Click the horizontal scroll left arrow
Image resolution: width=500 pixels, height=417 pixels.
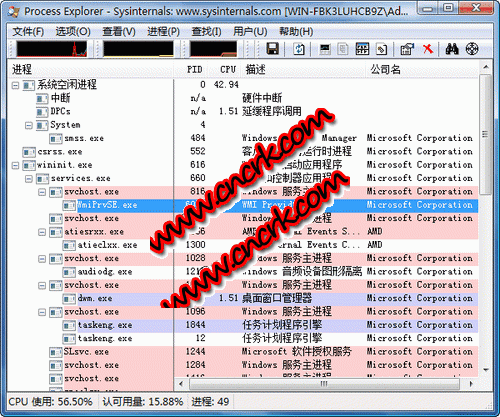click(181, 384)
